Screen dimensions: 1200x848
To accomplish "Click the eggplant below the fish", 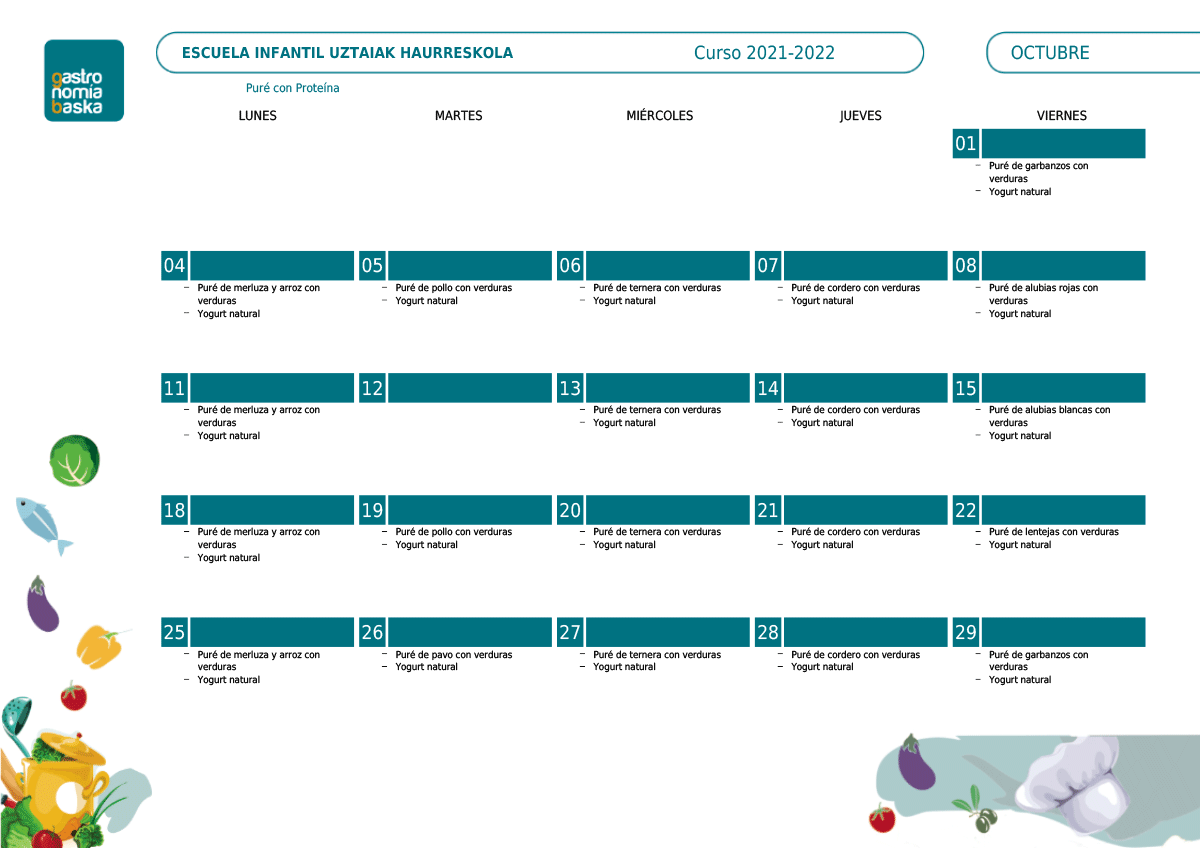I will tap(42, 604).
